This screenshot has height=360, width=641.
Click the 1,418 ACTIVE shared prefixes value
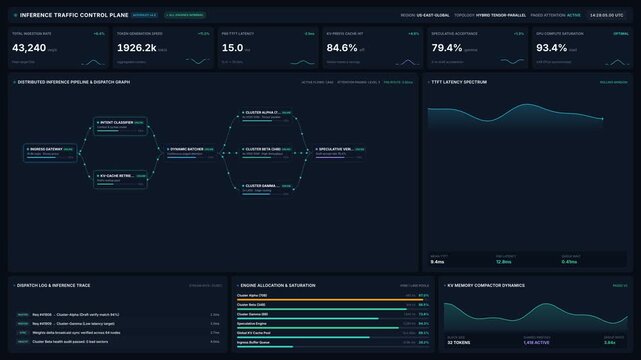pos(536,343)
